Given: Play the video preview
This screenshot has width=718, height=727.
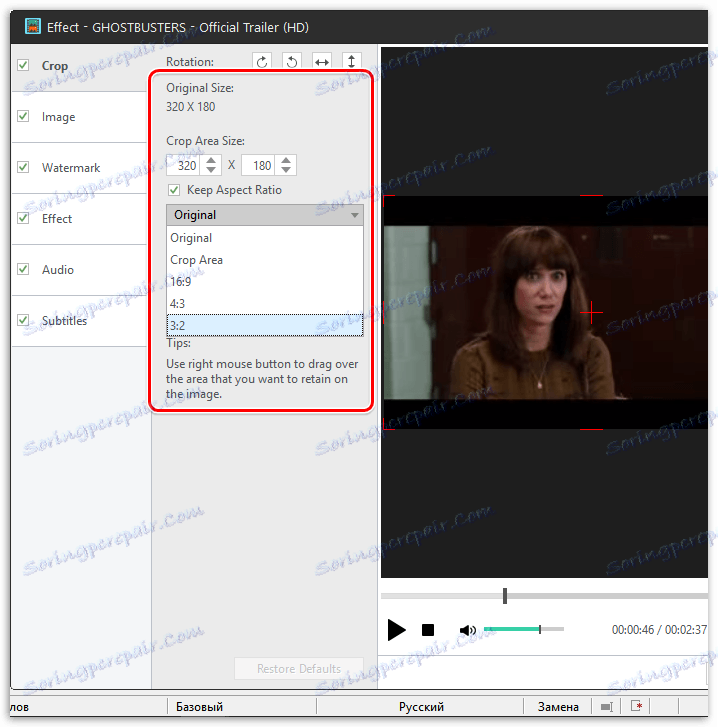Looking at the screenshot, I should 396,630.
